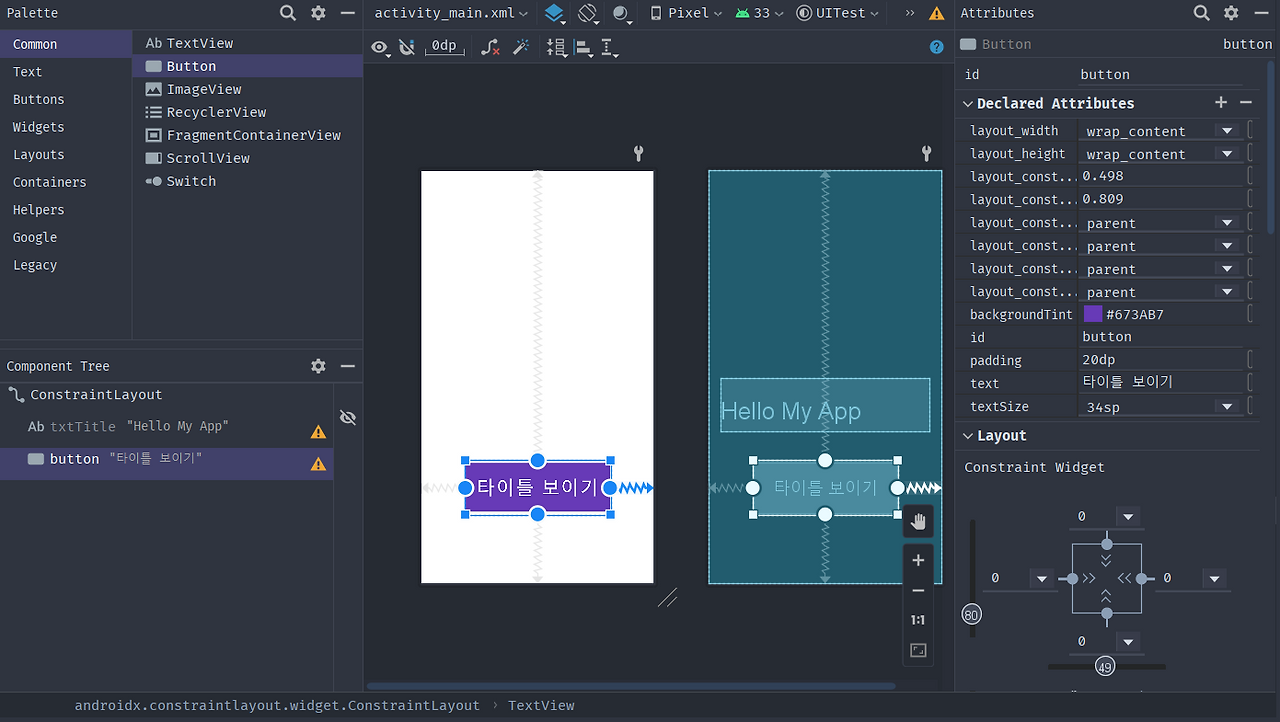Toggle autoconnect magnet icon

(406, 47)
